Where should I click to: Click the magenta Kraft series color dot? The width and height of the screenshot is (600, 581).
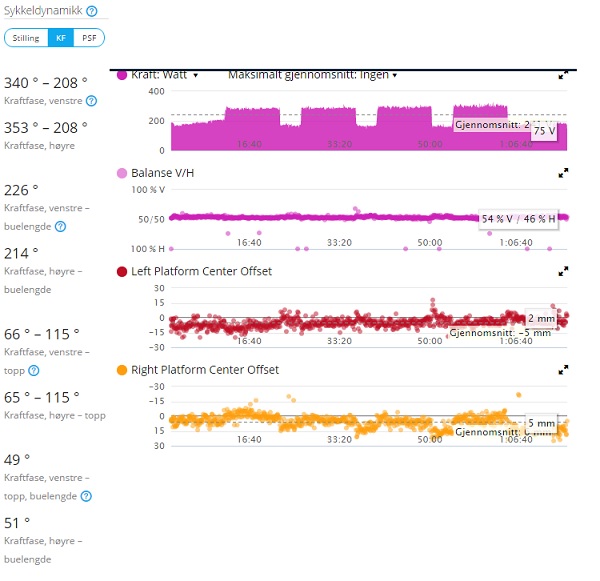click(x=123, y=75)
